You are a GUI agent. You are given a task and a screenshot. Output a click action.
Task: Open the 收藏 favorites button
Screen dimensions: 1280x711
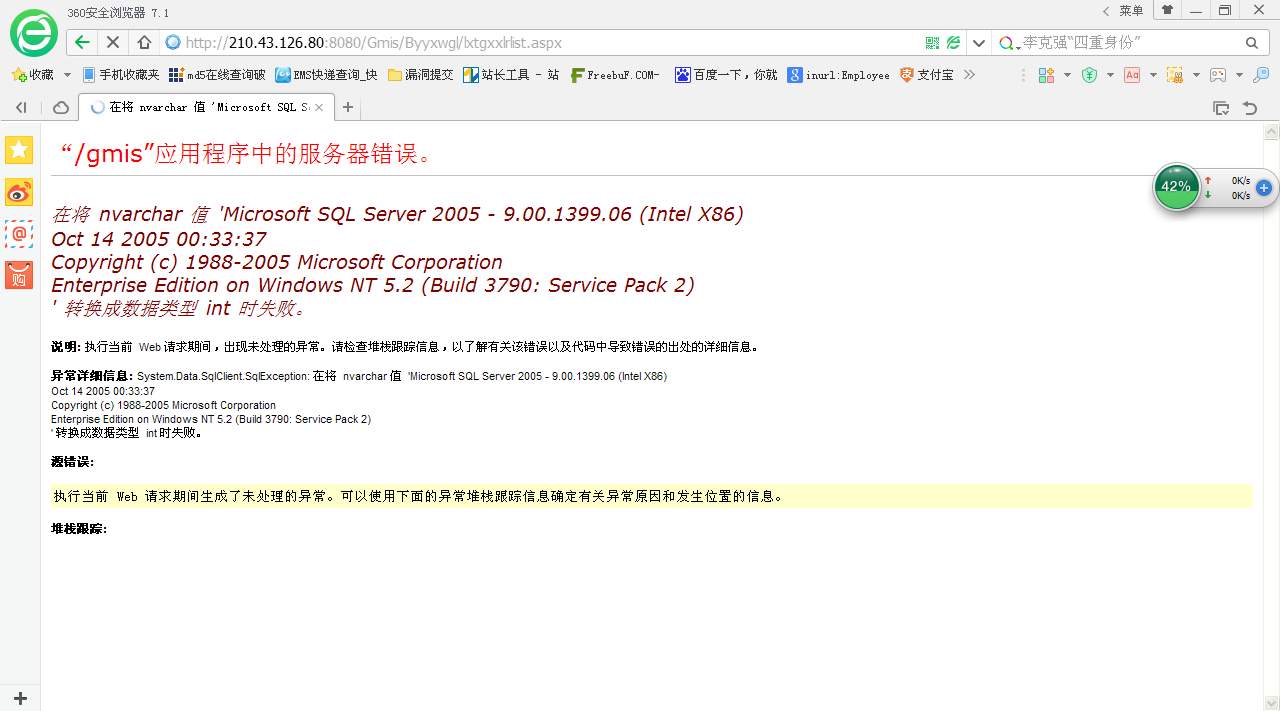(x=32, y=75)
